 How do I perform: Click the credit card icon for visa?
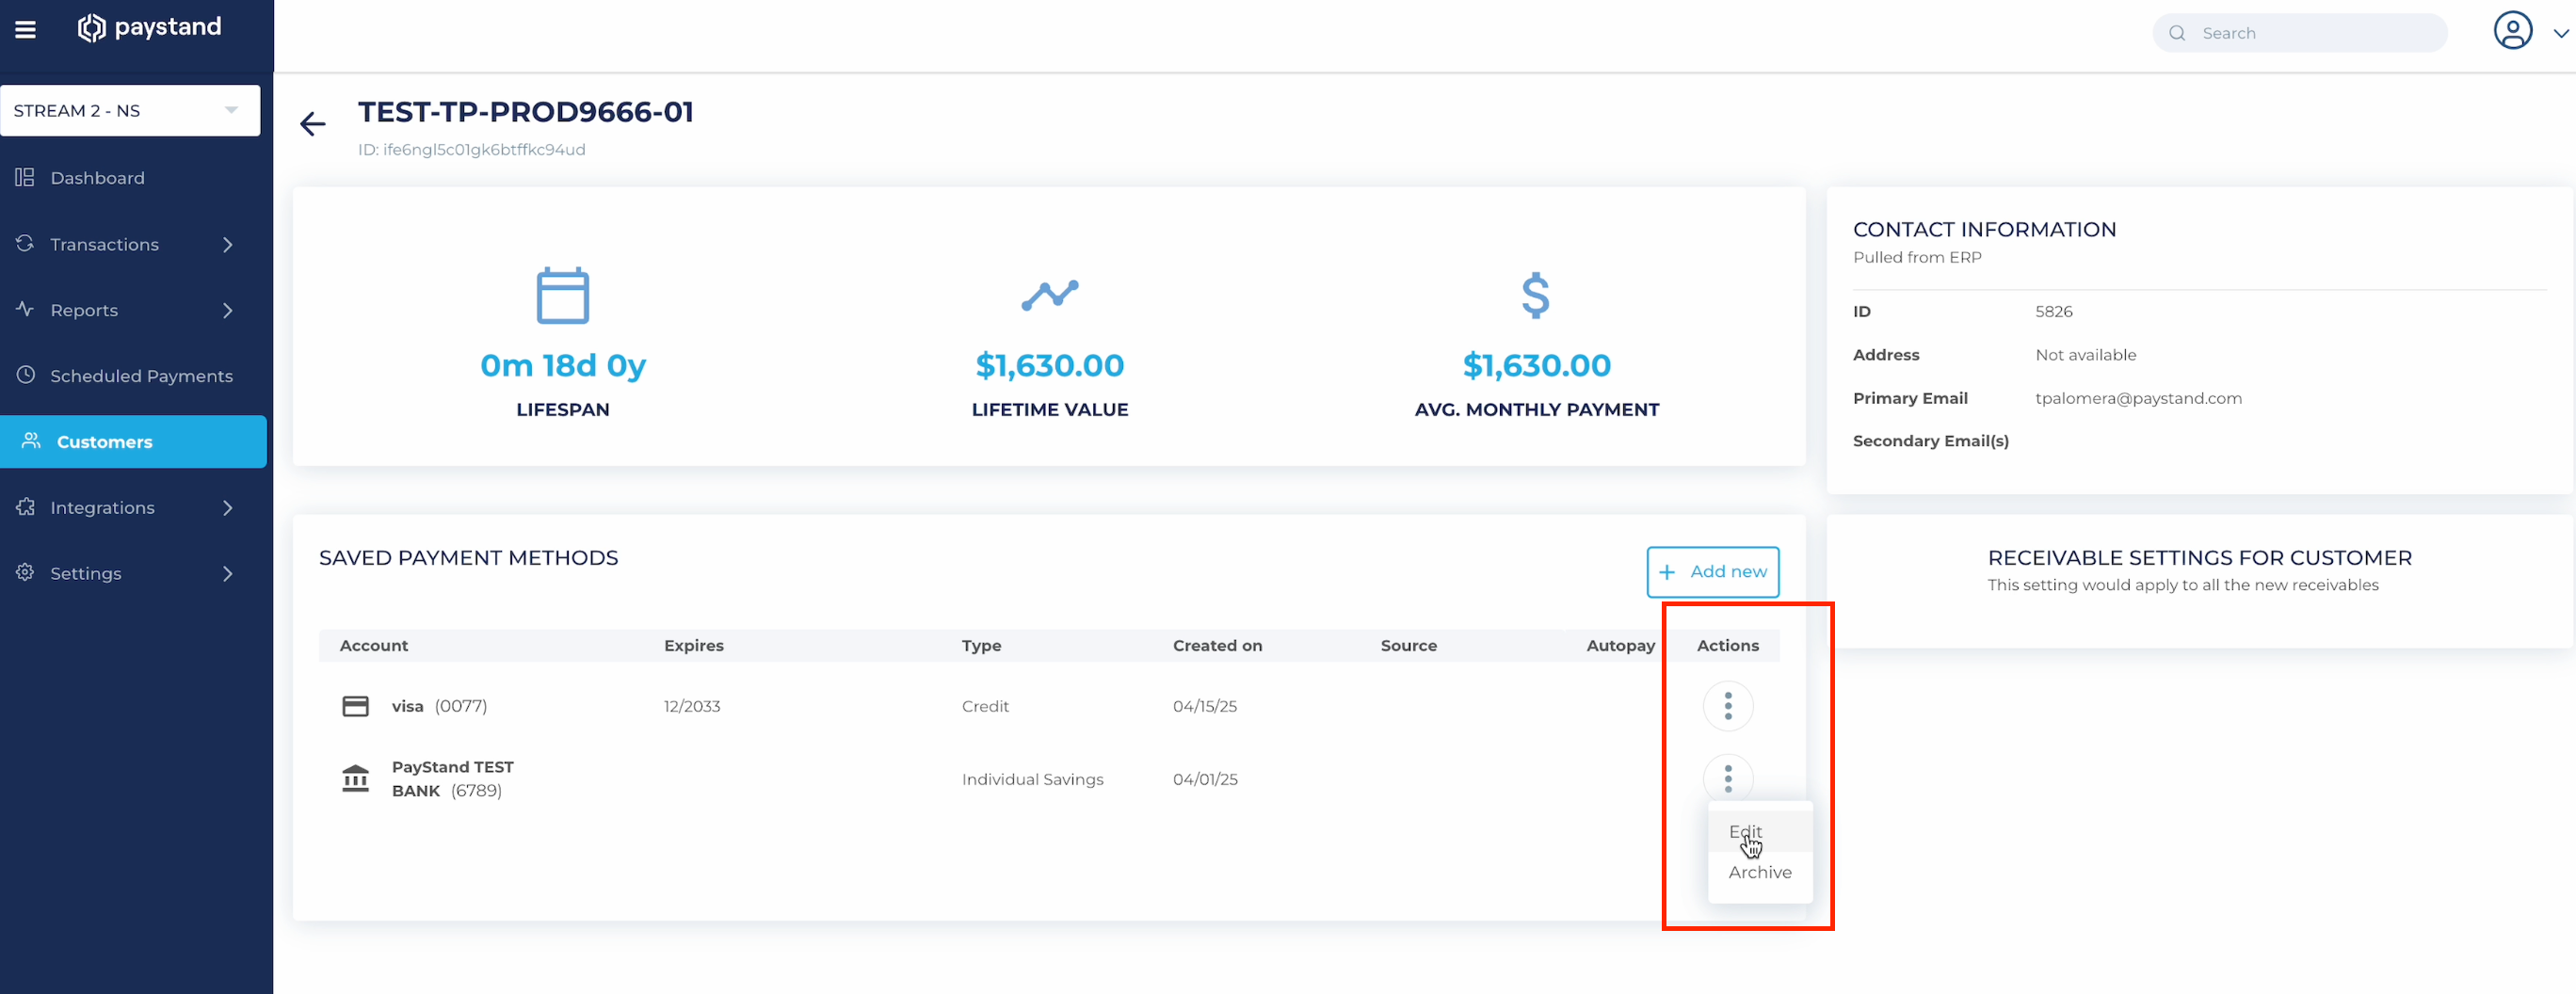tap(355, 706)
